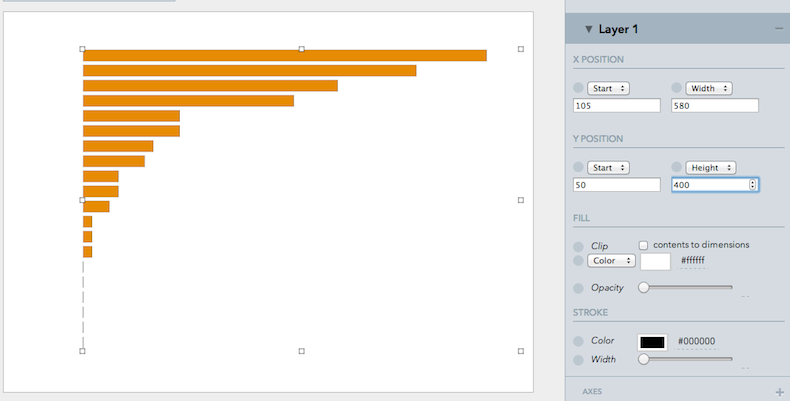Click the minus icon on Layer 1 header
Image resolution: width=790 pixels, height=401 pixels.
[x=779, y=29]
